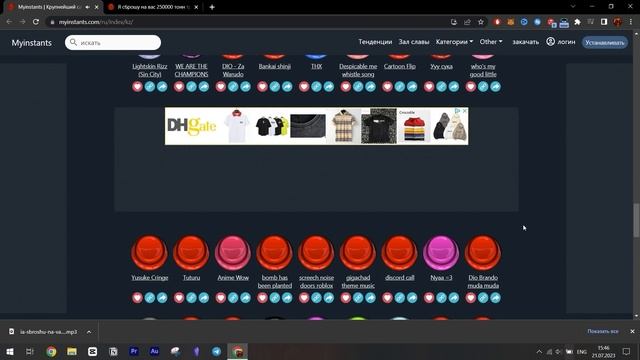The image size is (640, 360).
Task: Reload the page
Action: pos(36,22)
